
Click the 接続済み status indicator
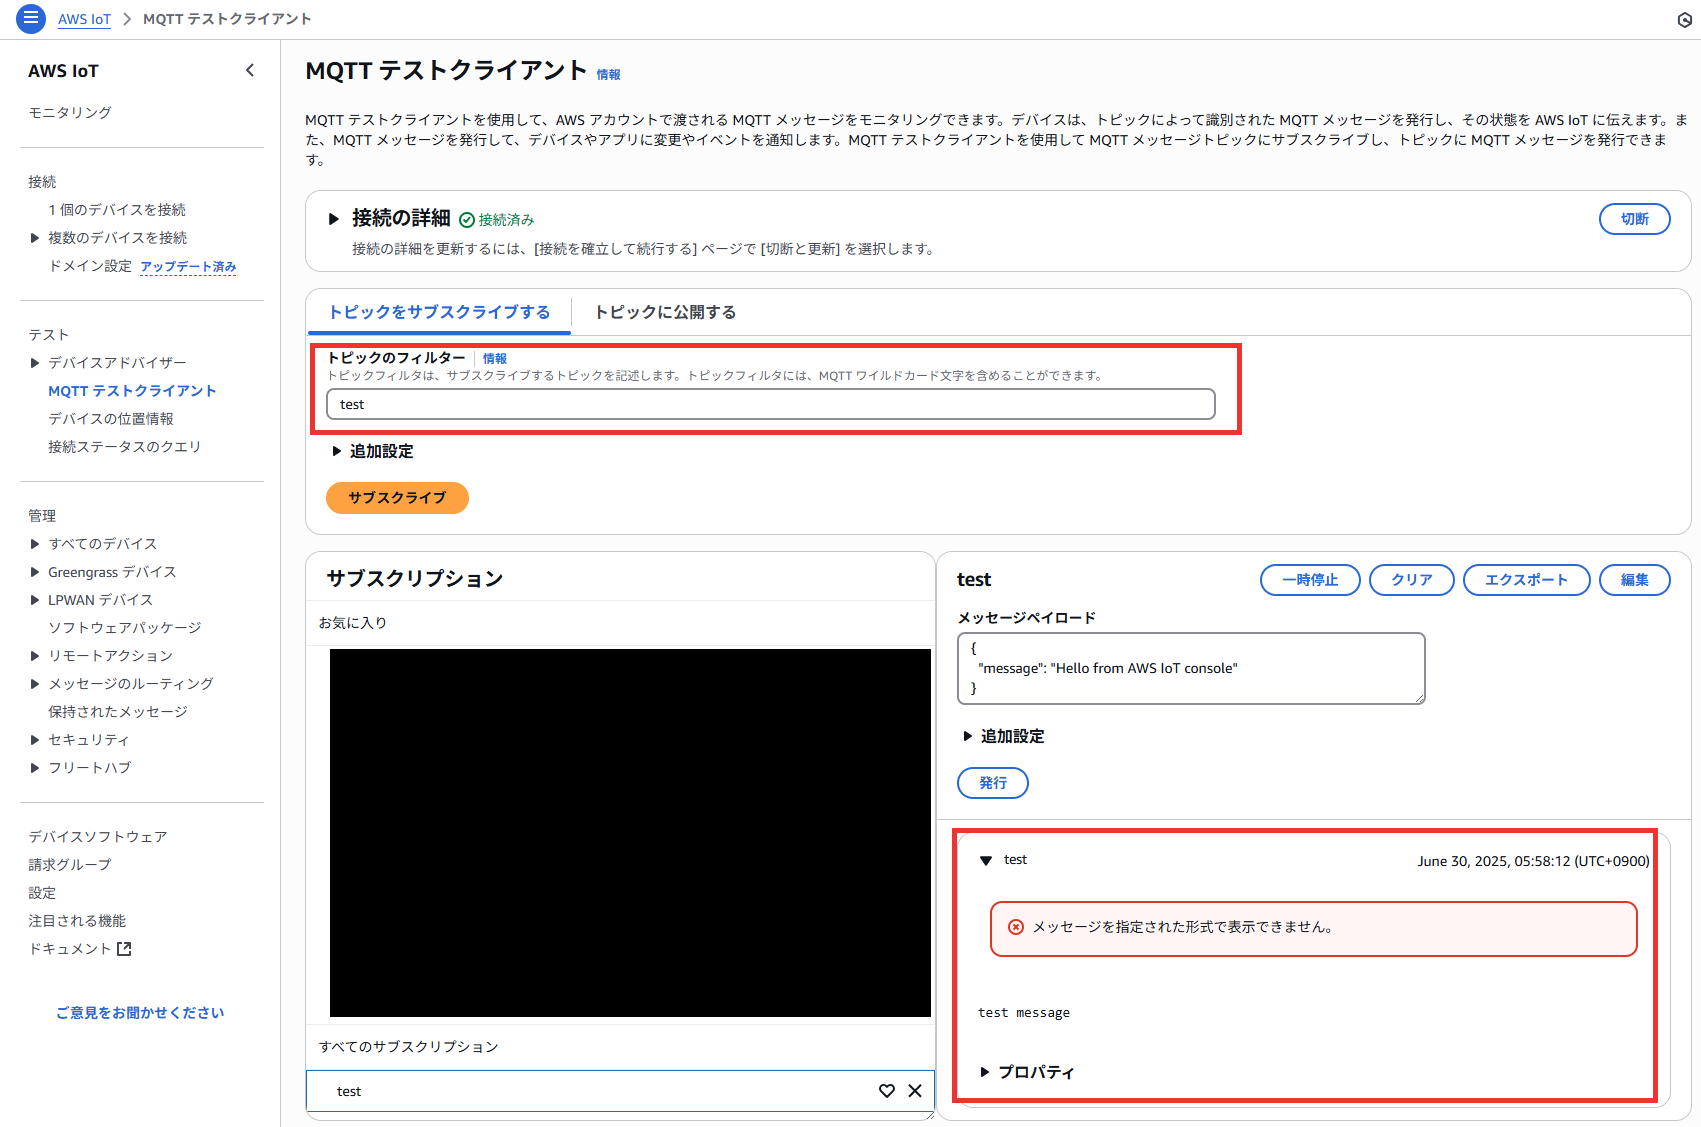pyautogui.click(x=497, y=220)
